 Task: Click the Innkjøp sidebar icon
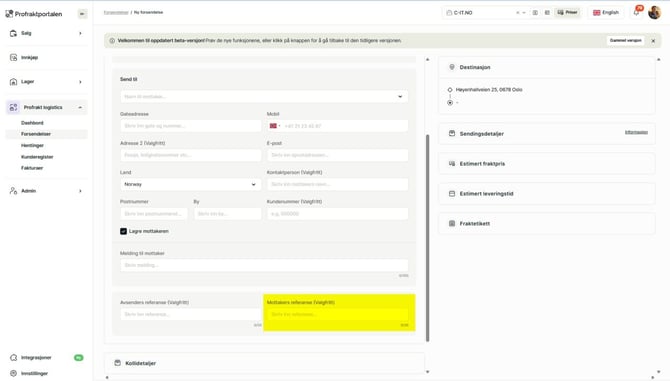coord(13,57)
